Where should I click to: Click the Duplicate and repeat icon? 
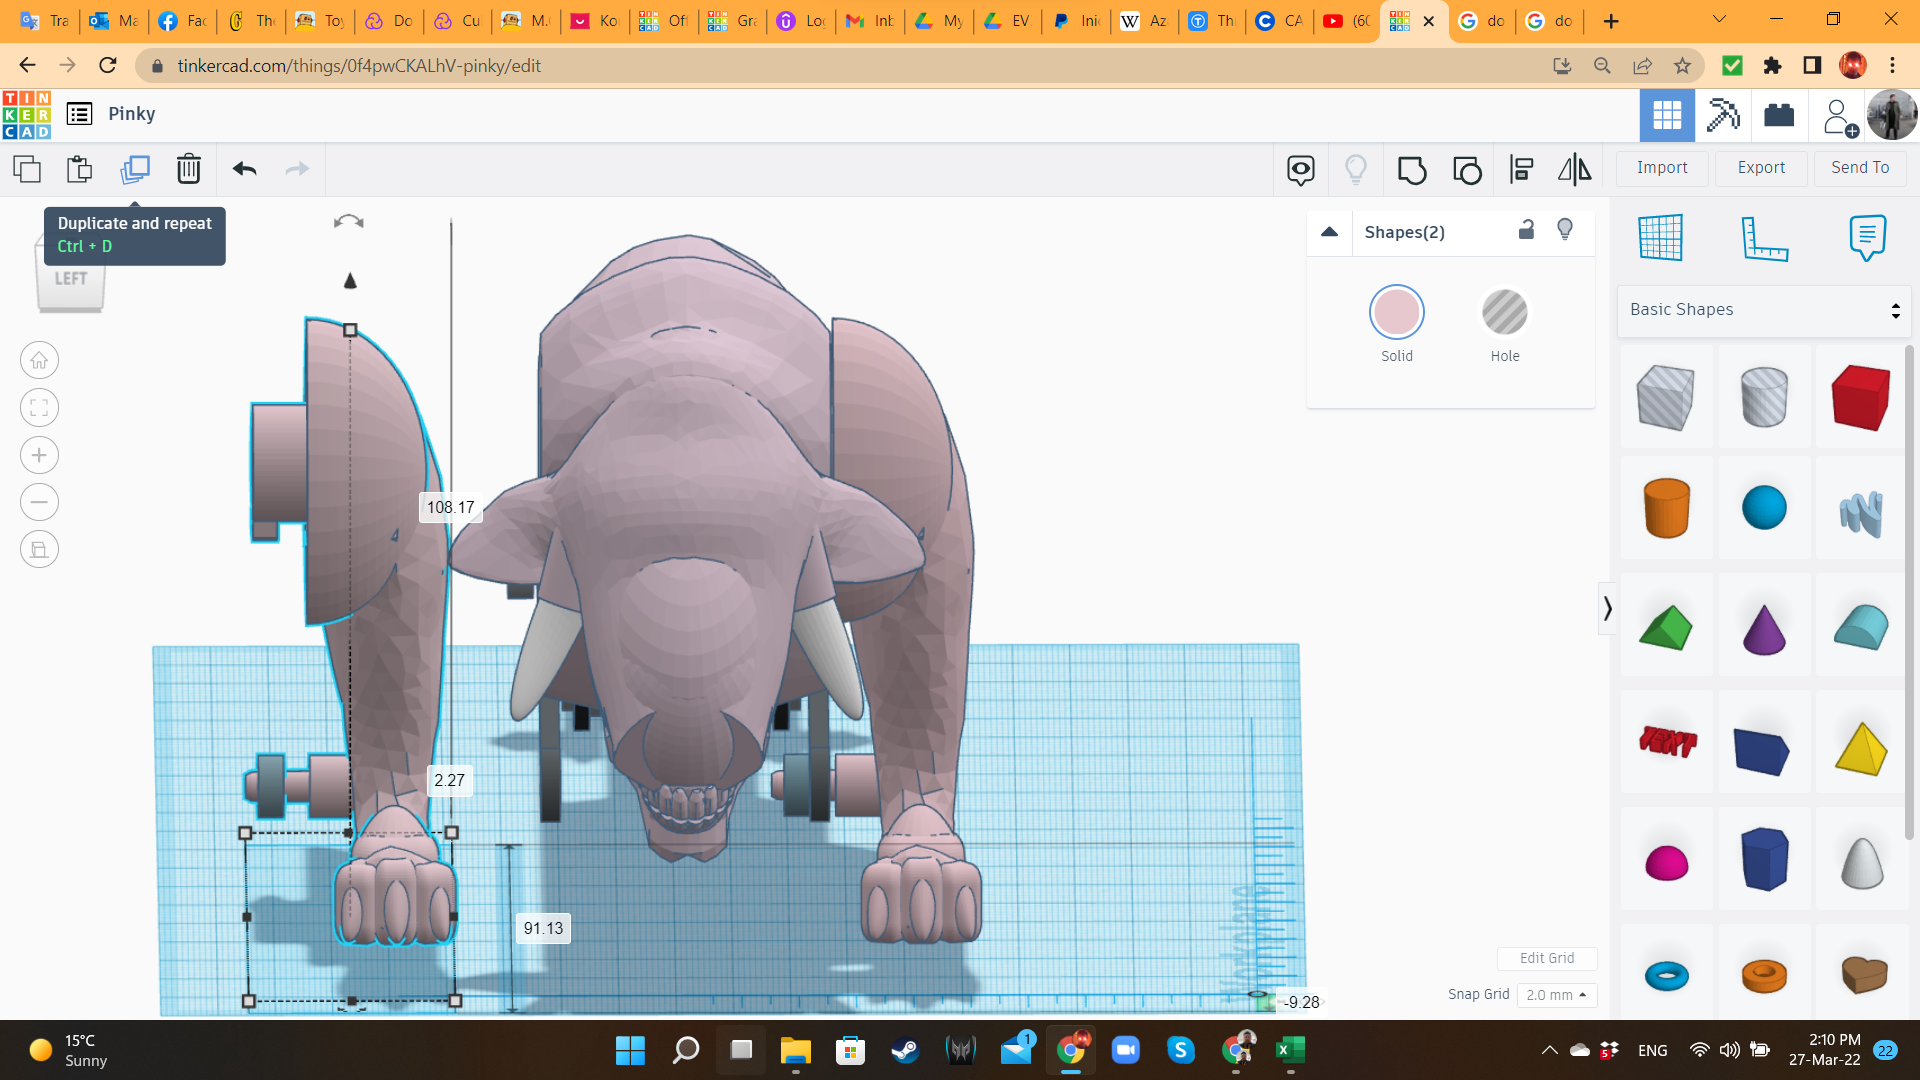tap(135, 169)
